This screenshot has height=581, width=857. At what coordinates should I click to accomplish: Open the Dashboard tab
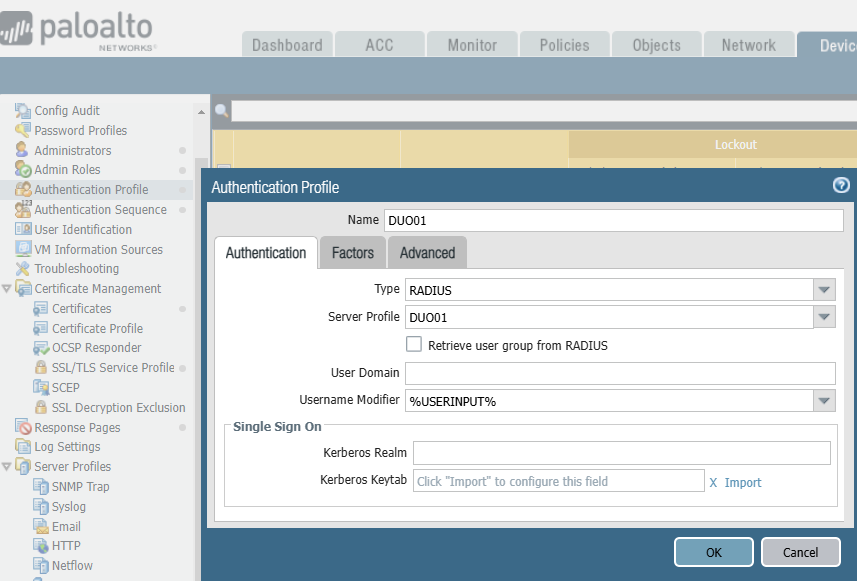click(x=287, y=45)
